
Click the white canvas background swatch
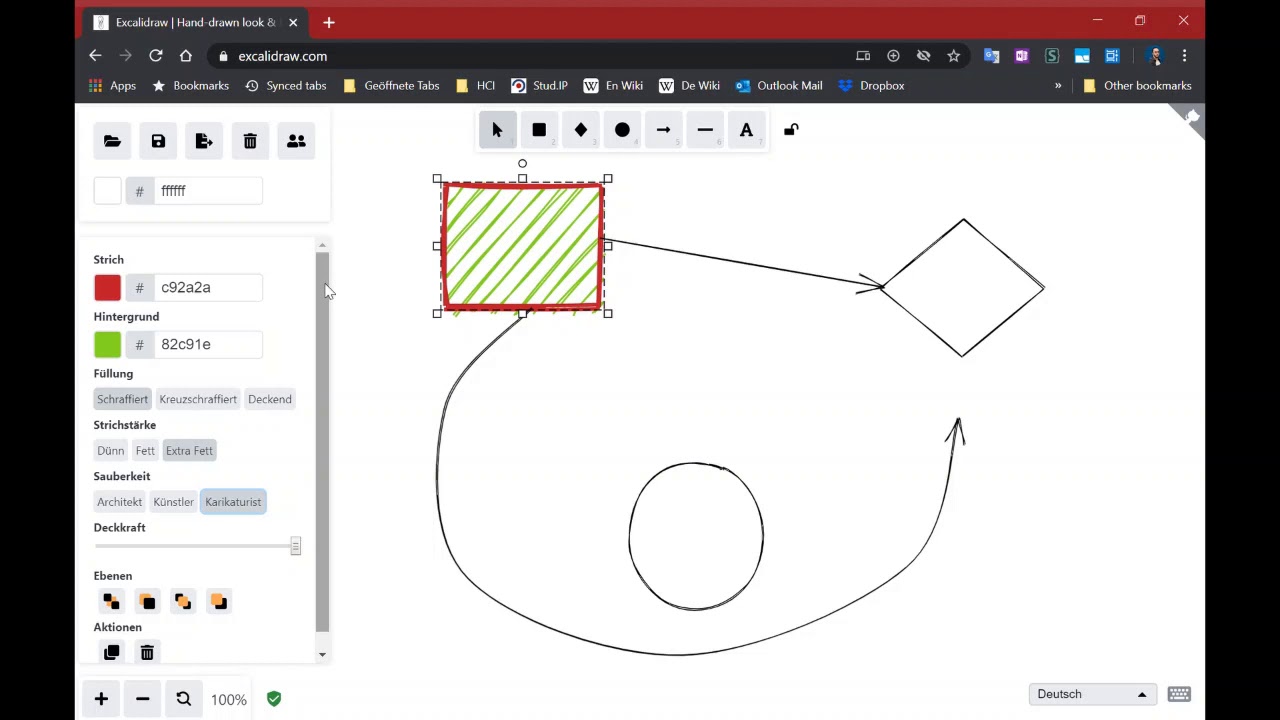point(107,191)
